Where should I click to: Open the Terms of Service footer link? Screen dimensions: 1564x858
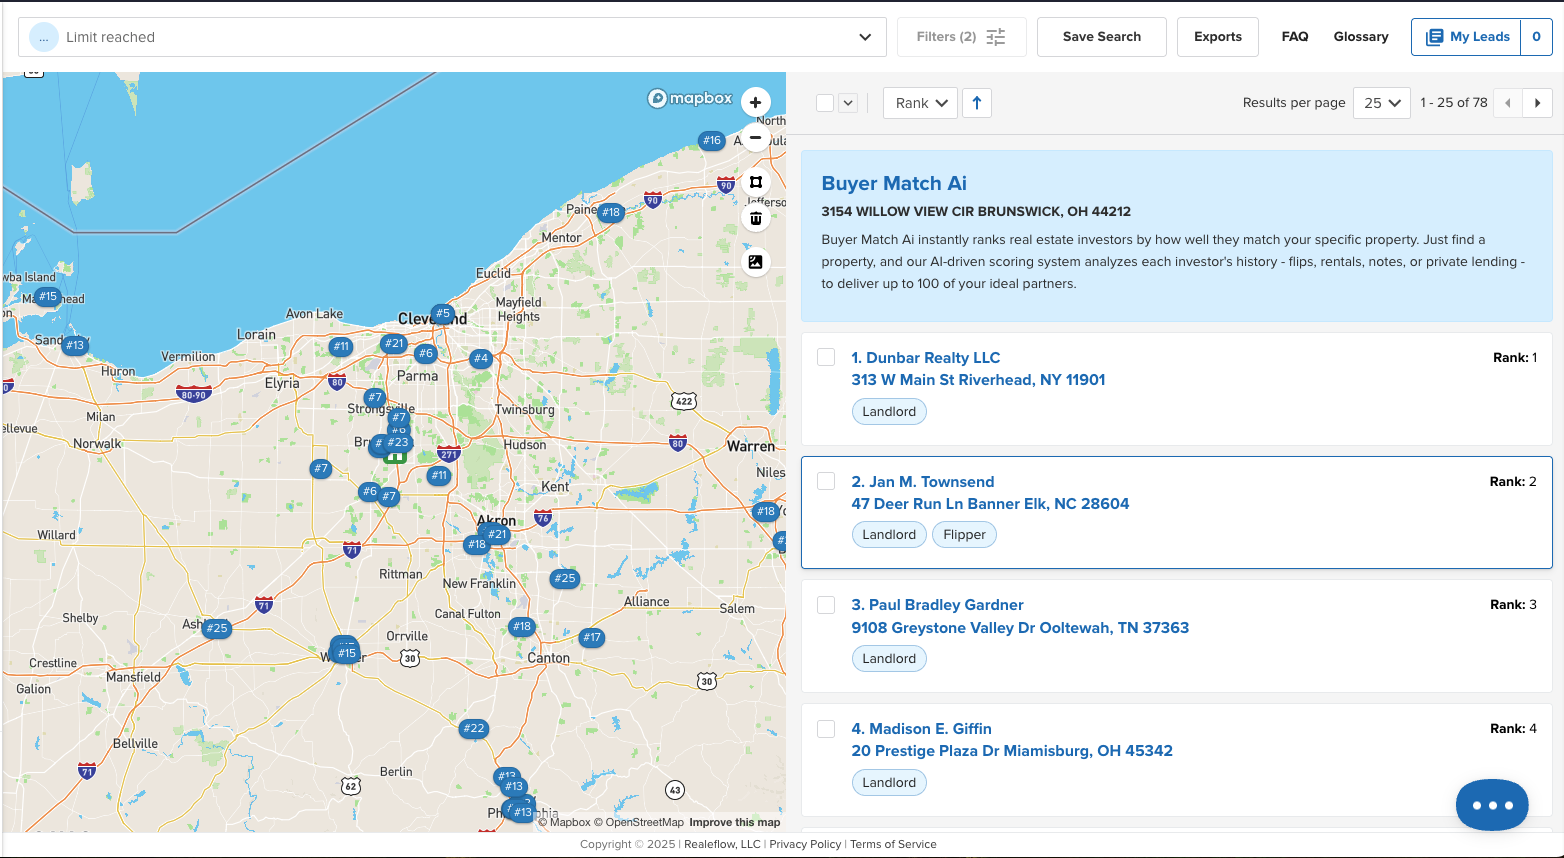(x=893, y=844)
